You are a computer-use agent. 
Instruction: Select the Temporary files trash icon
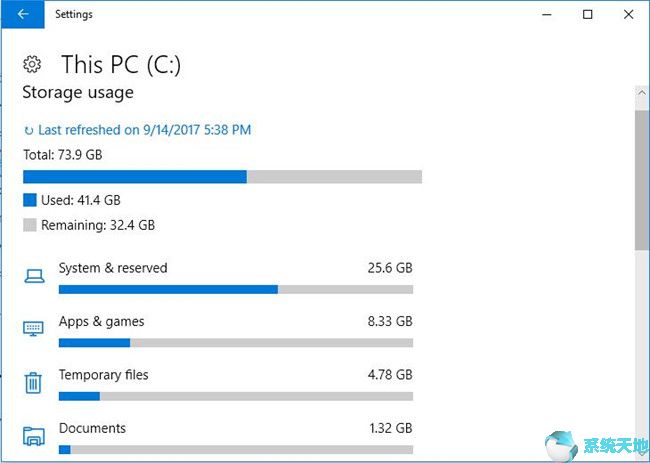click(x=33, y=382)
